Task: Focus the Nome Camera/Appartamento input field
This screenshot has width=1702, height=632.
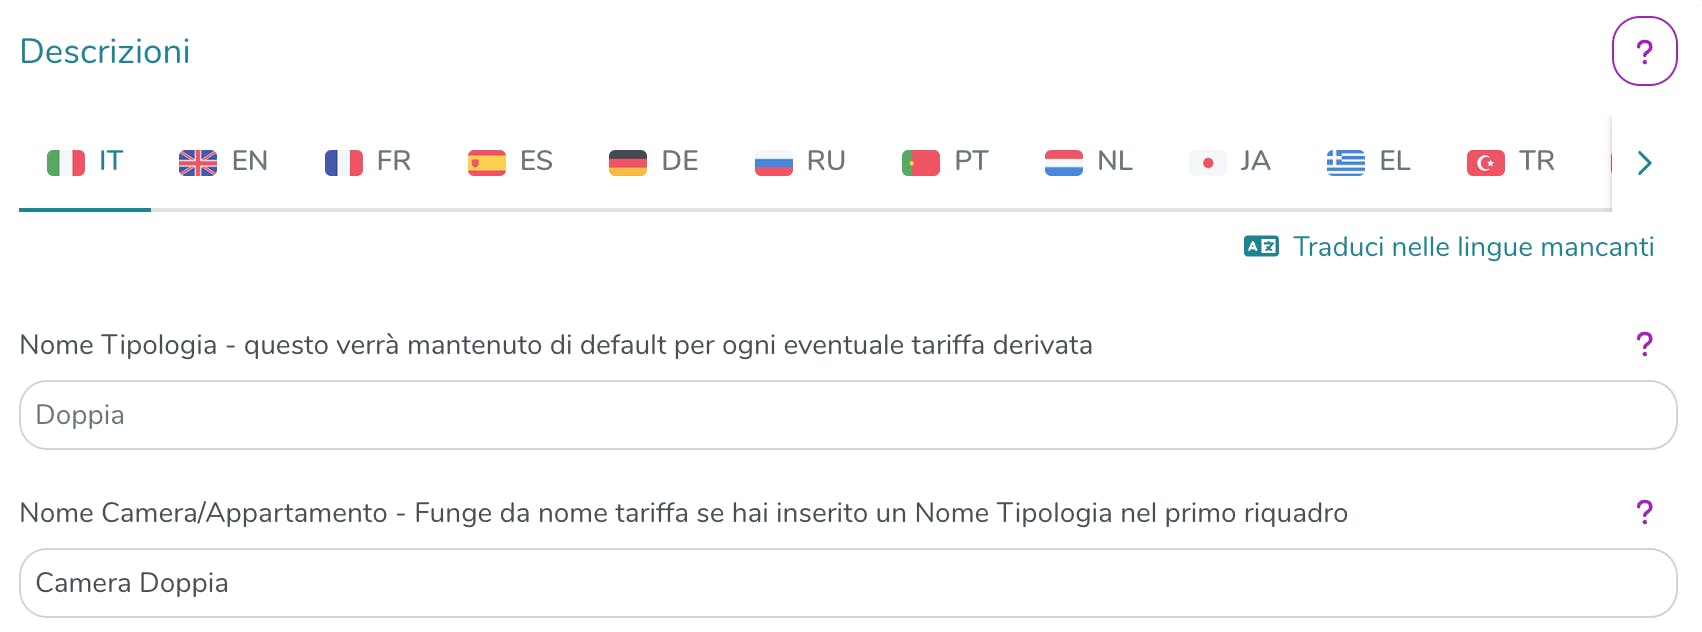Action: (x=848, y=583)
